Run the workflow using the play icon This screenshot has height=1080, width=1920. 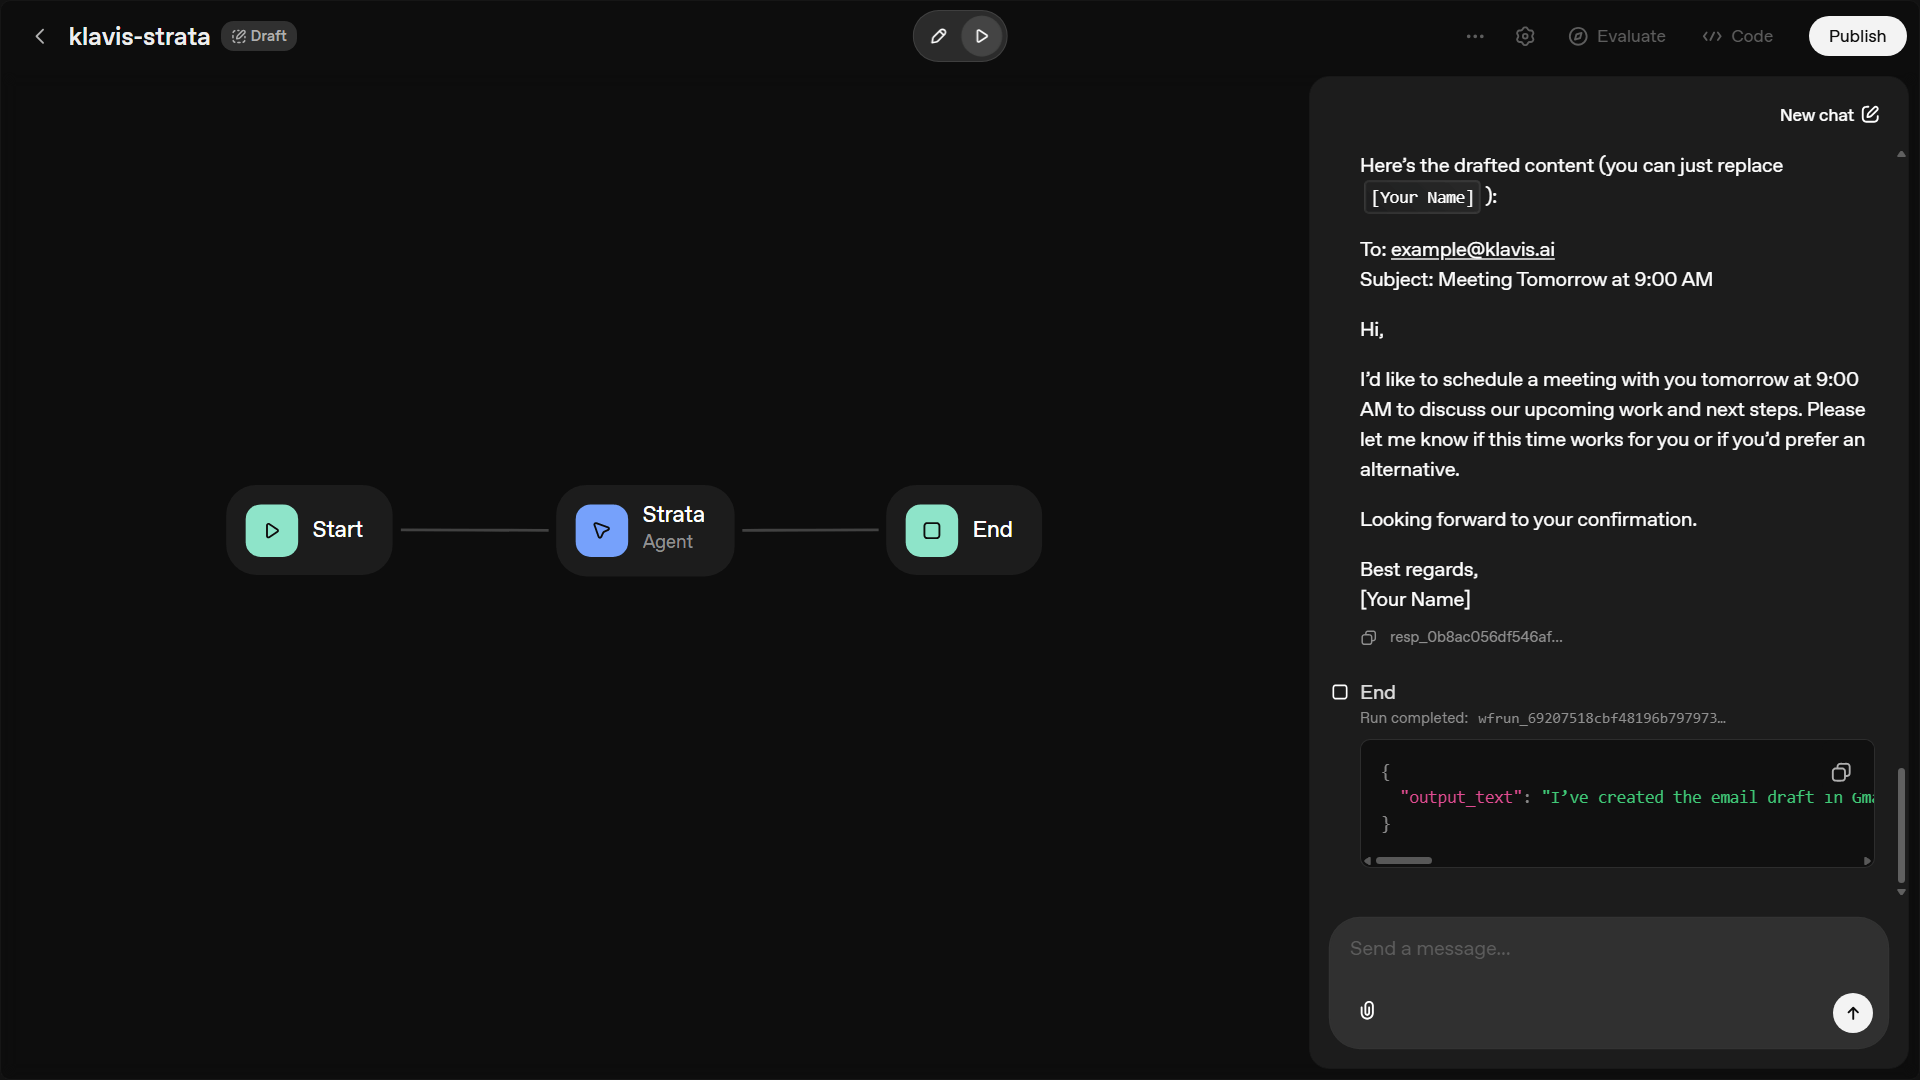point(982,36)
